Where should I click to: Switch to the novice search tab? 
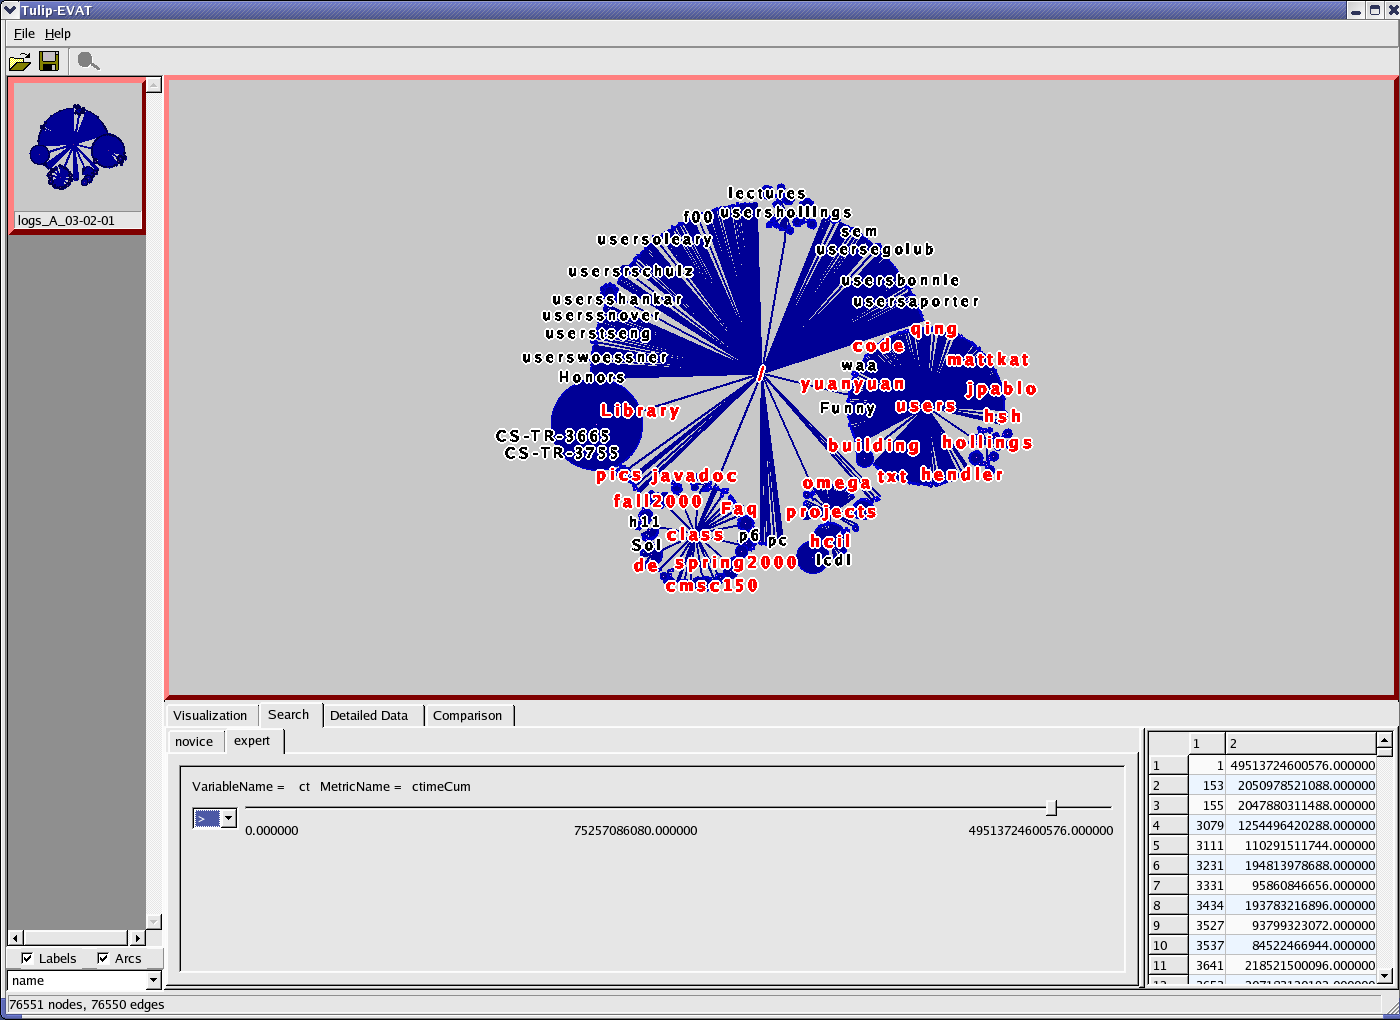click(194, 741)
